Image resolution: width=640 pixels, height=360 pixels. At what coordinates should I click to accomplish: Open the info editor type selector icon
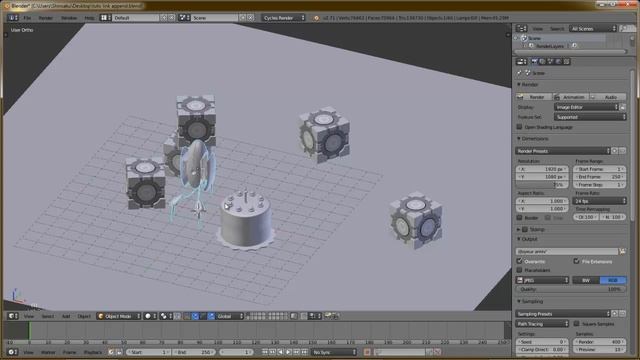pyautogui.click(x=13, y=18)
